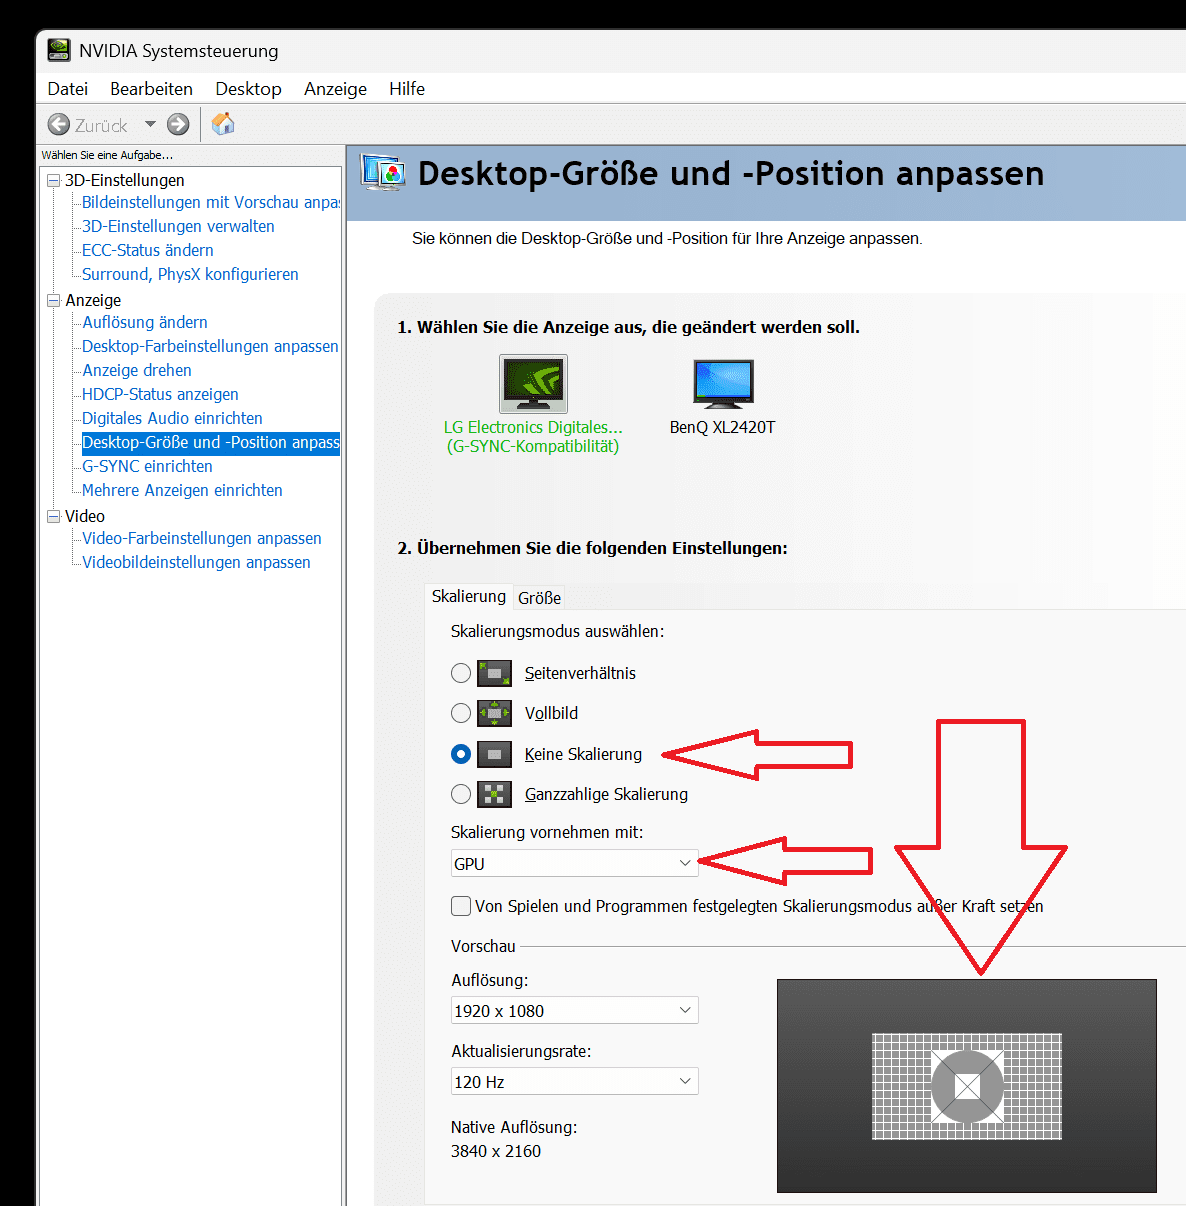The image size is (1186, 1206).
Task: Select Desktop-Größe und -Position anpassen item
Action: 211,442
